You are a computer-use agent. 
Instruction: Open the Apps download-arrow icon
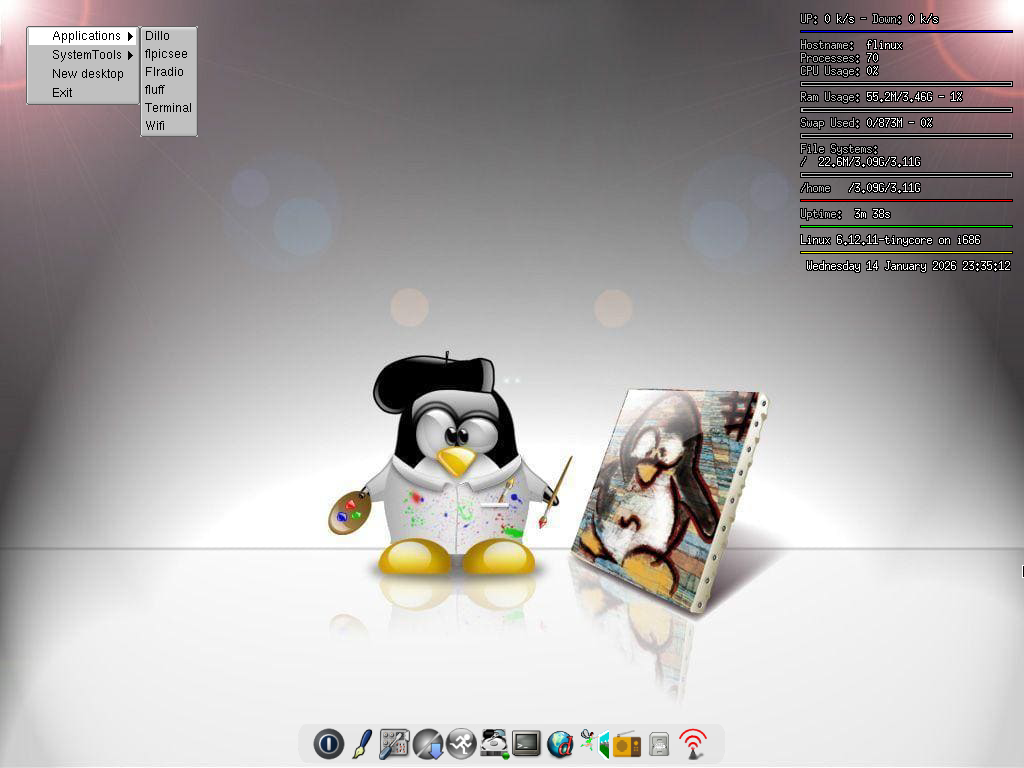[x=428, y=744]
